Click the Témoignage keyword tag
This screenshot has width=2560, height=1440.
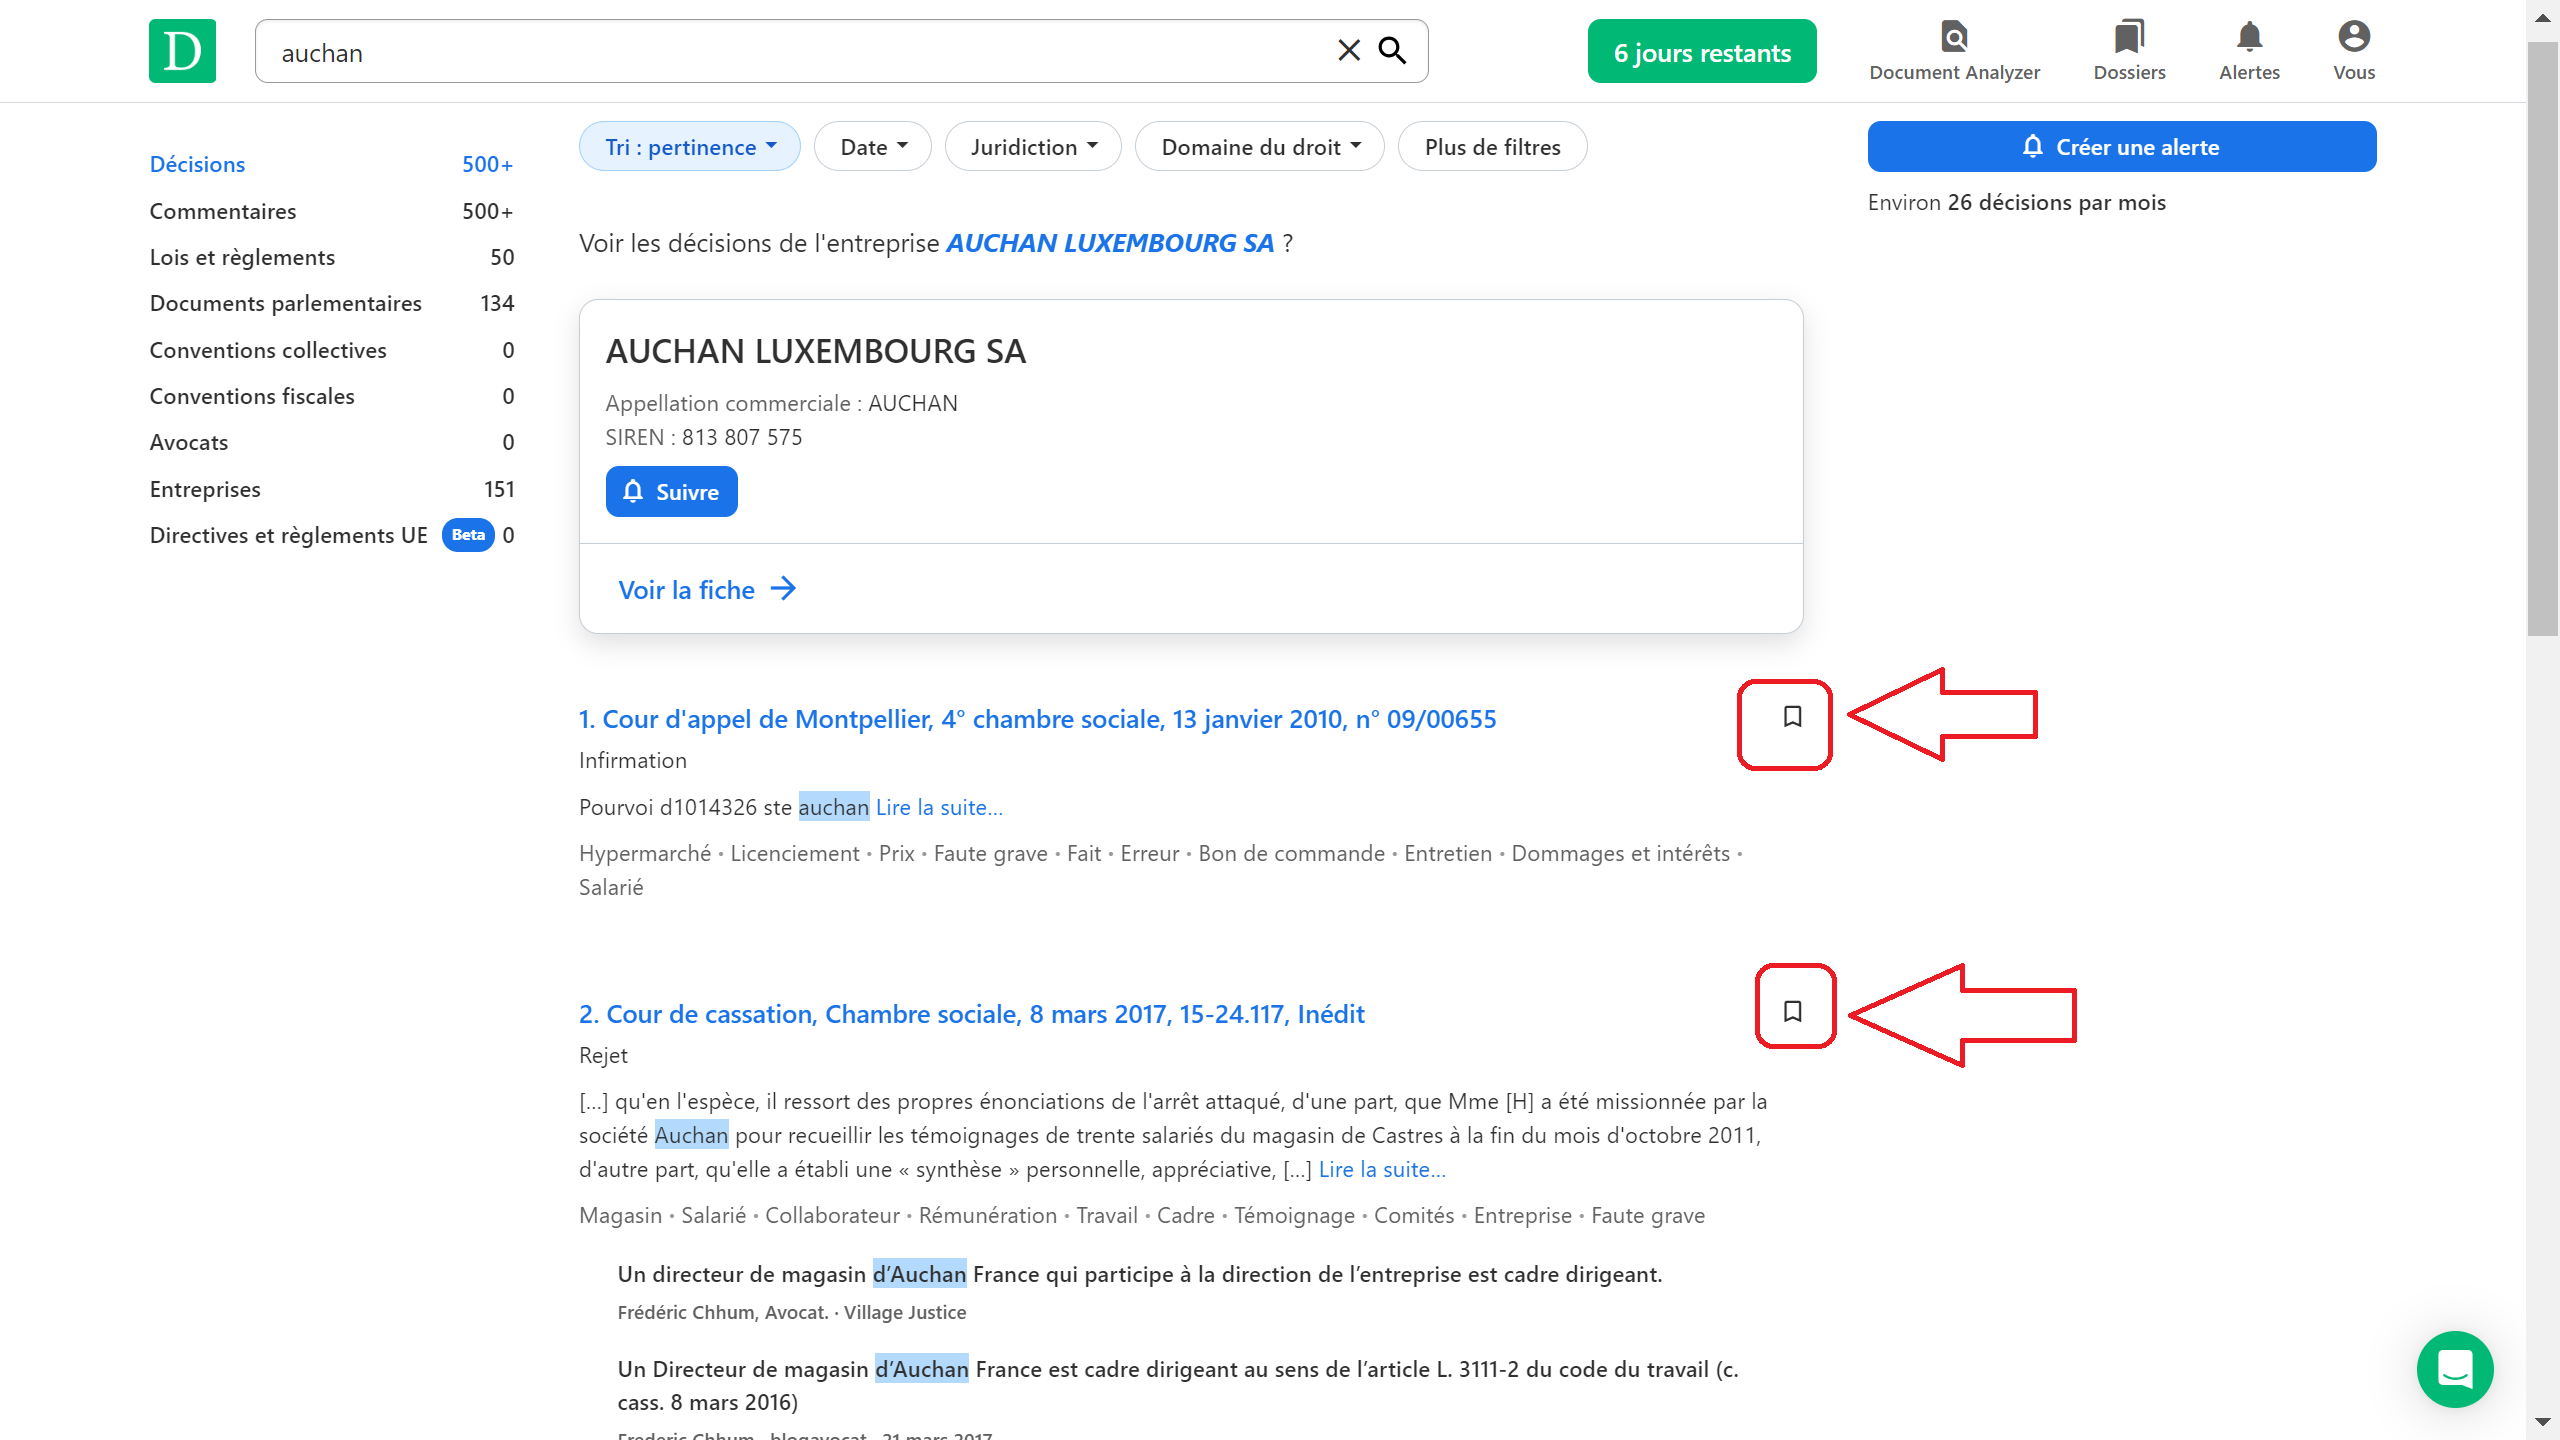click(x=1294, y=1215)
